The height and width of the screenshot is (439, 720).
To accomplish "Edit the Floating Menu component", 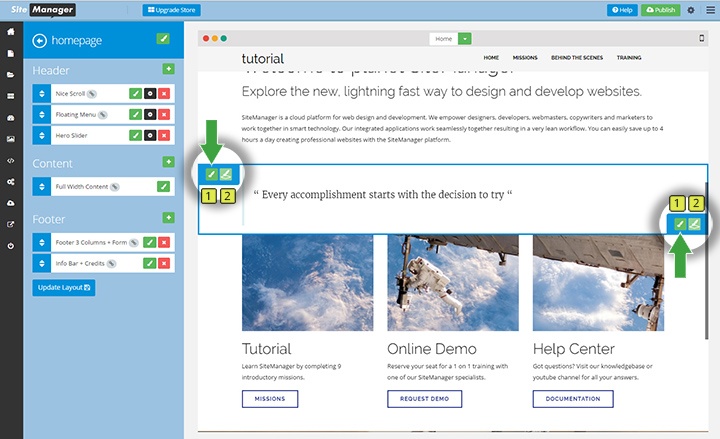I will pyautogui.click(x=135, y=114).
